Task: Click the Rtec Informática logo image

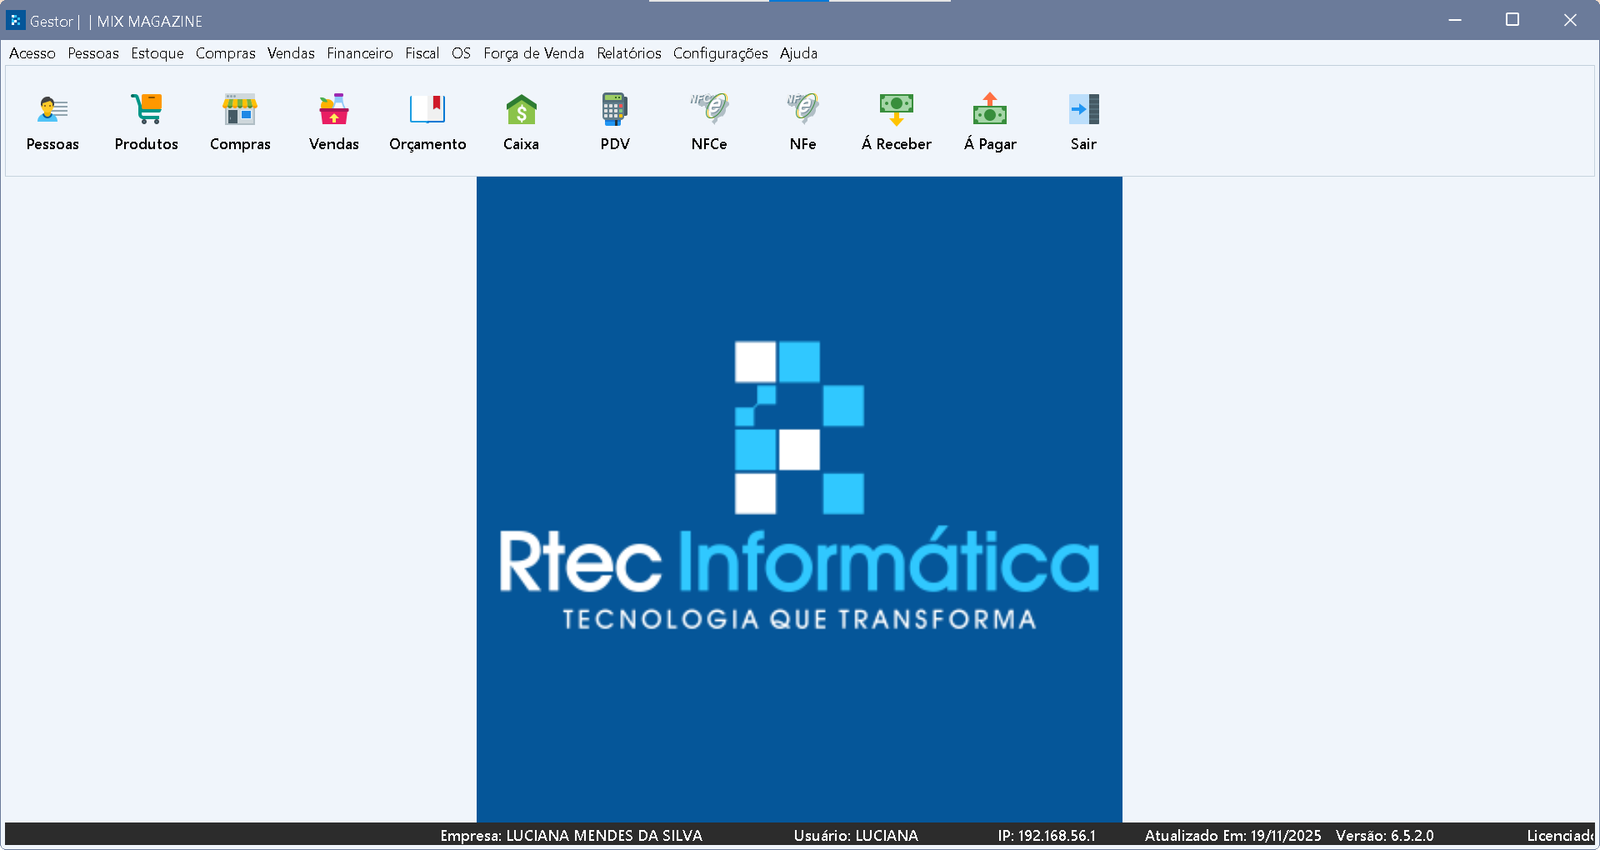Action: [x=799, y=499]
